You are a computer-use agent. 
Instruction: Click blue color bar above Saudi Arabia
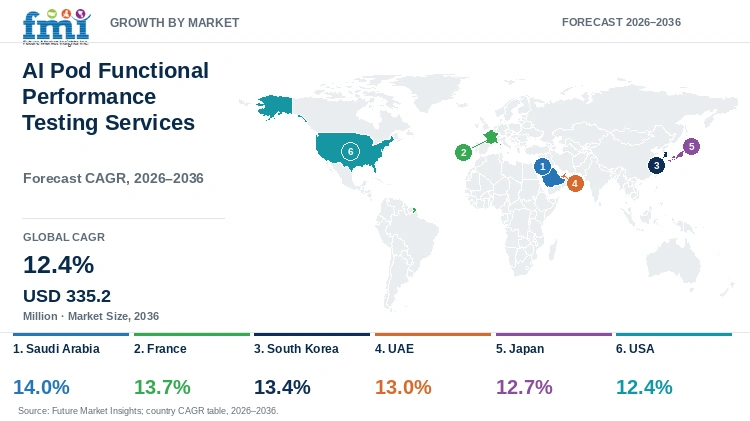[71, 334]
